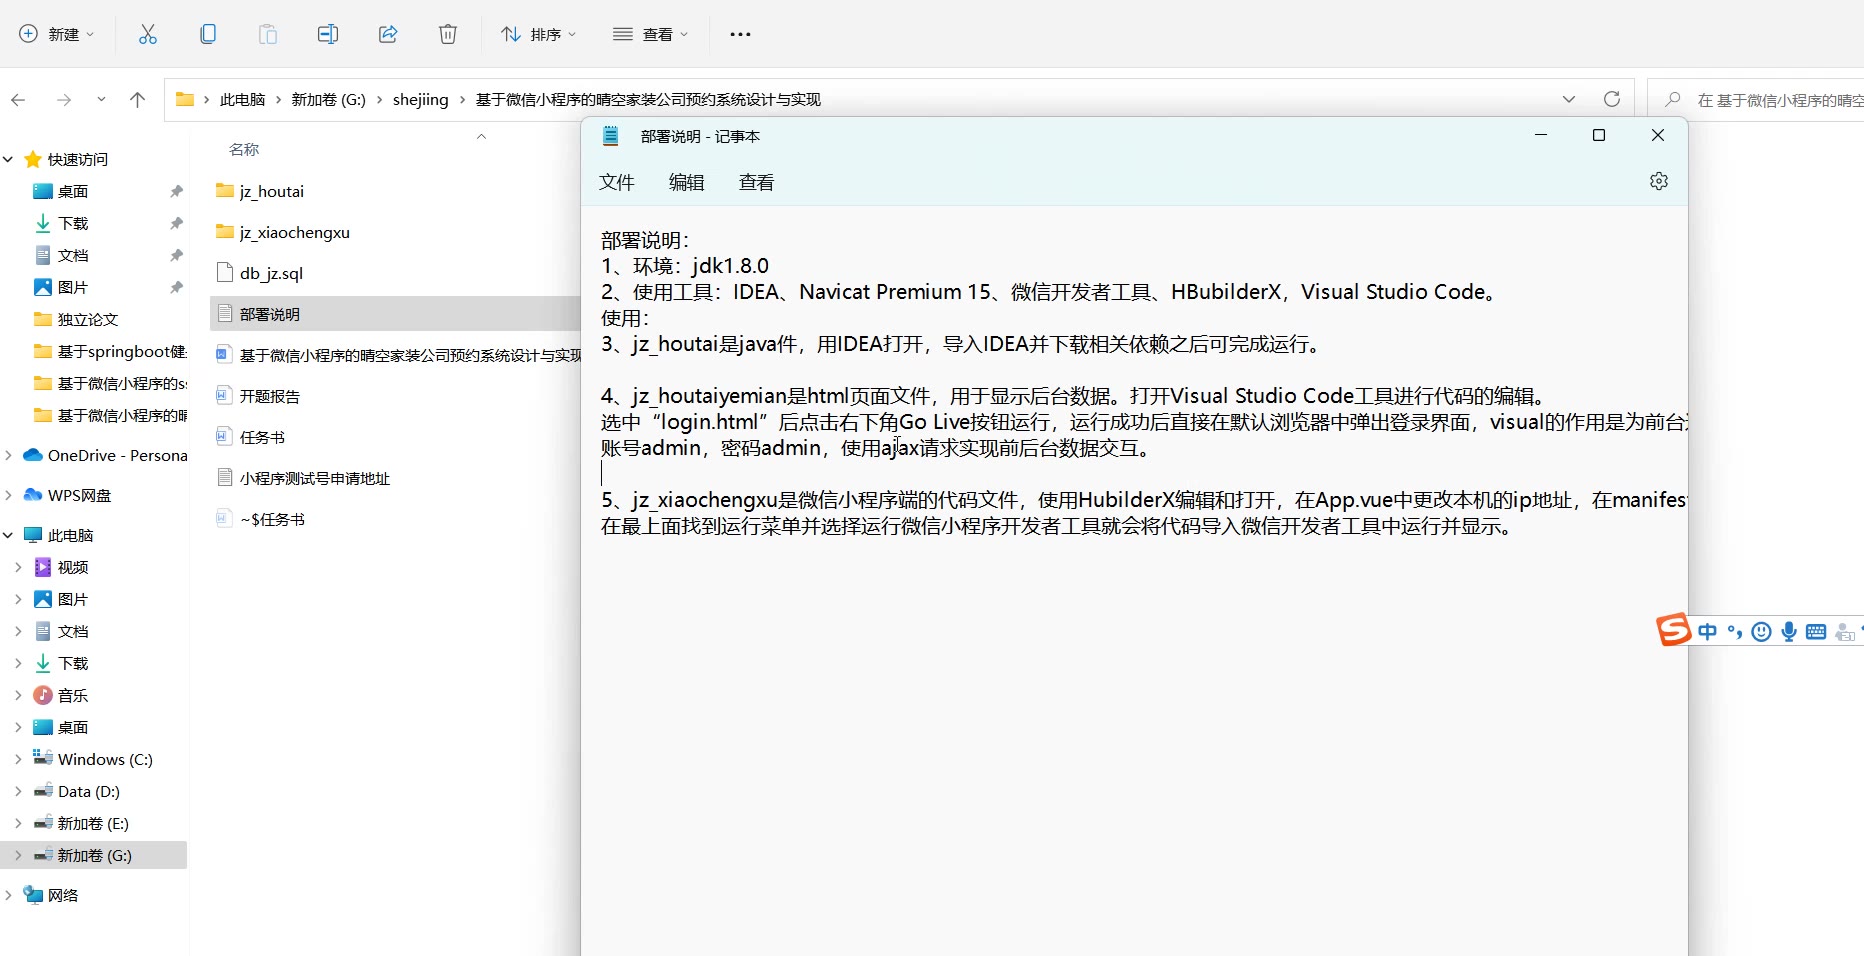Image resolution: width=1864 pixels, height=956 pixels.
Task: Click the Sogou emoji face icon
Action: [1762, 631]
